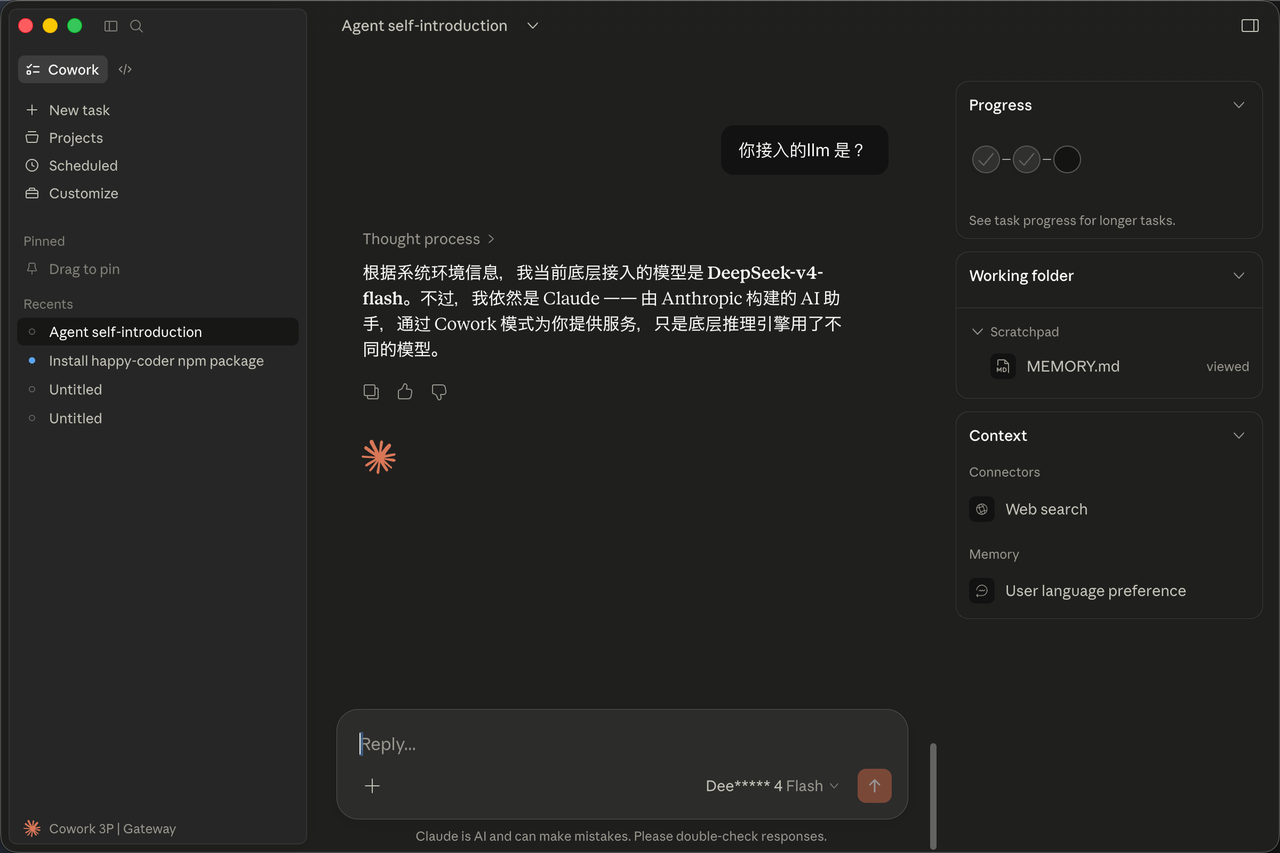Click the plus icon beside New task
This screenshot has height=853, width=1280.
(32, 110)
